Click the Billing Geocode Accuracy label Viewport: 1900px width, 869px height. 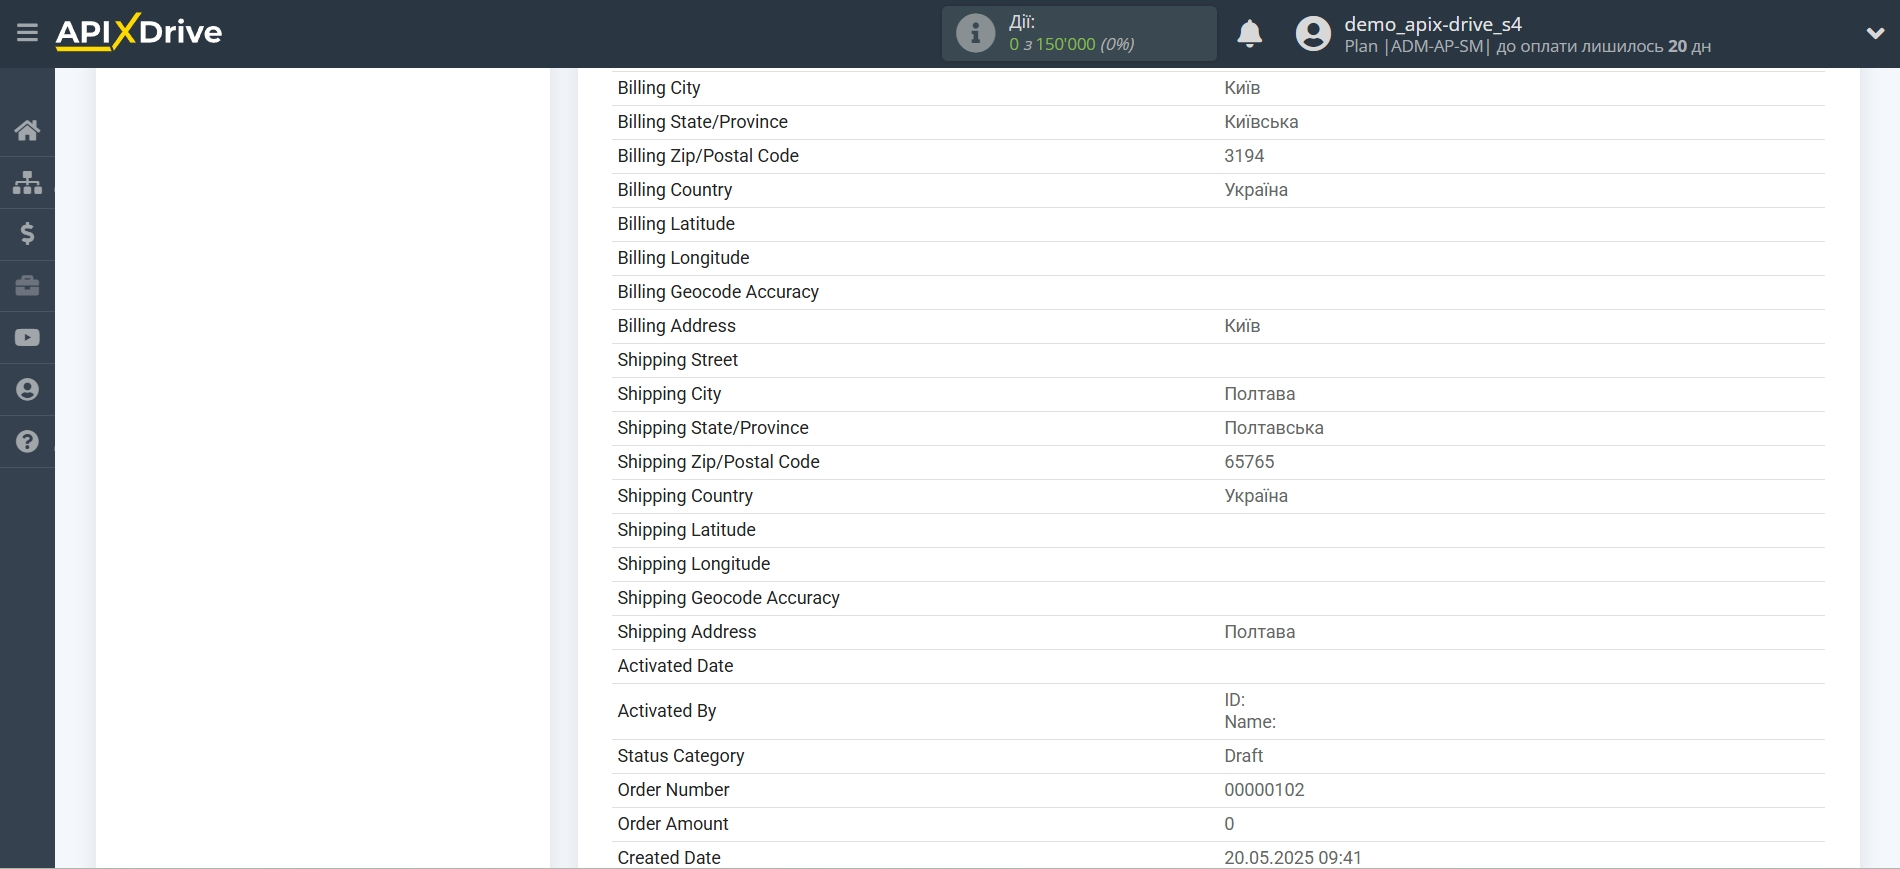tap(718, 292)
